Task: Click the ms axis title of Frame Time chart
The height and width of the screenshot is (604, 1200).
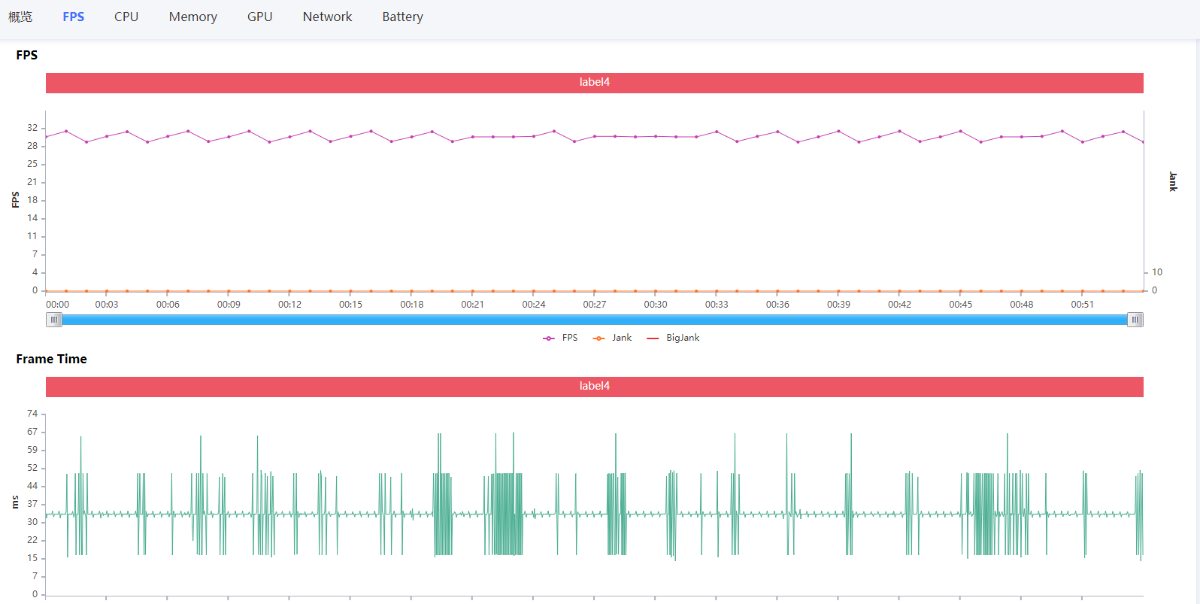Action: [15, 503]
